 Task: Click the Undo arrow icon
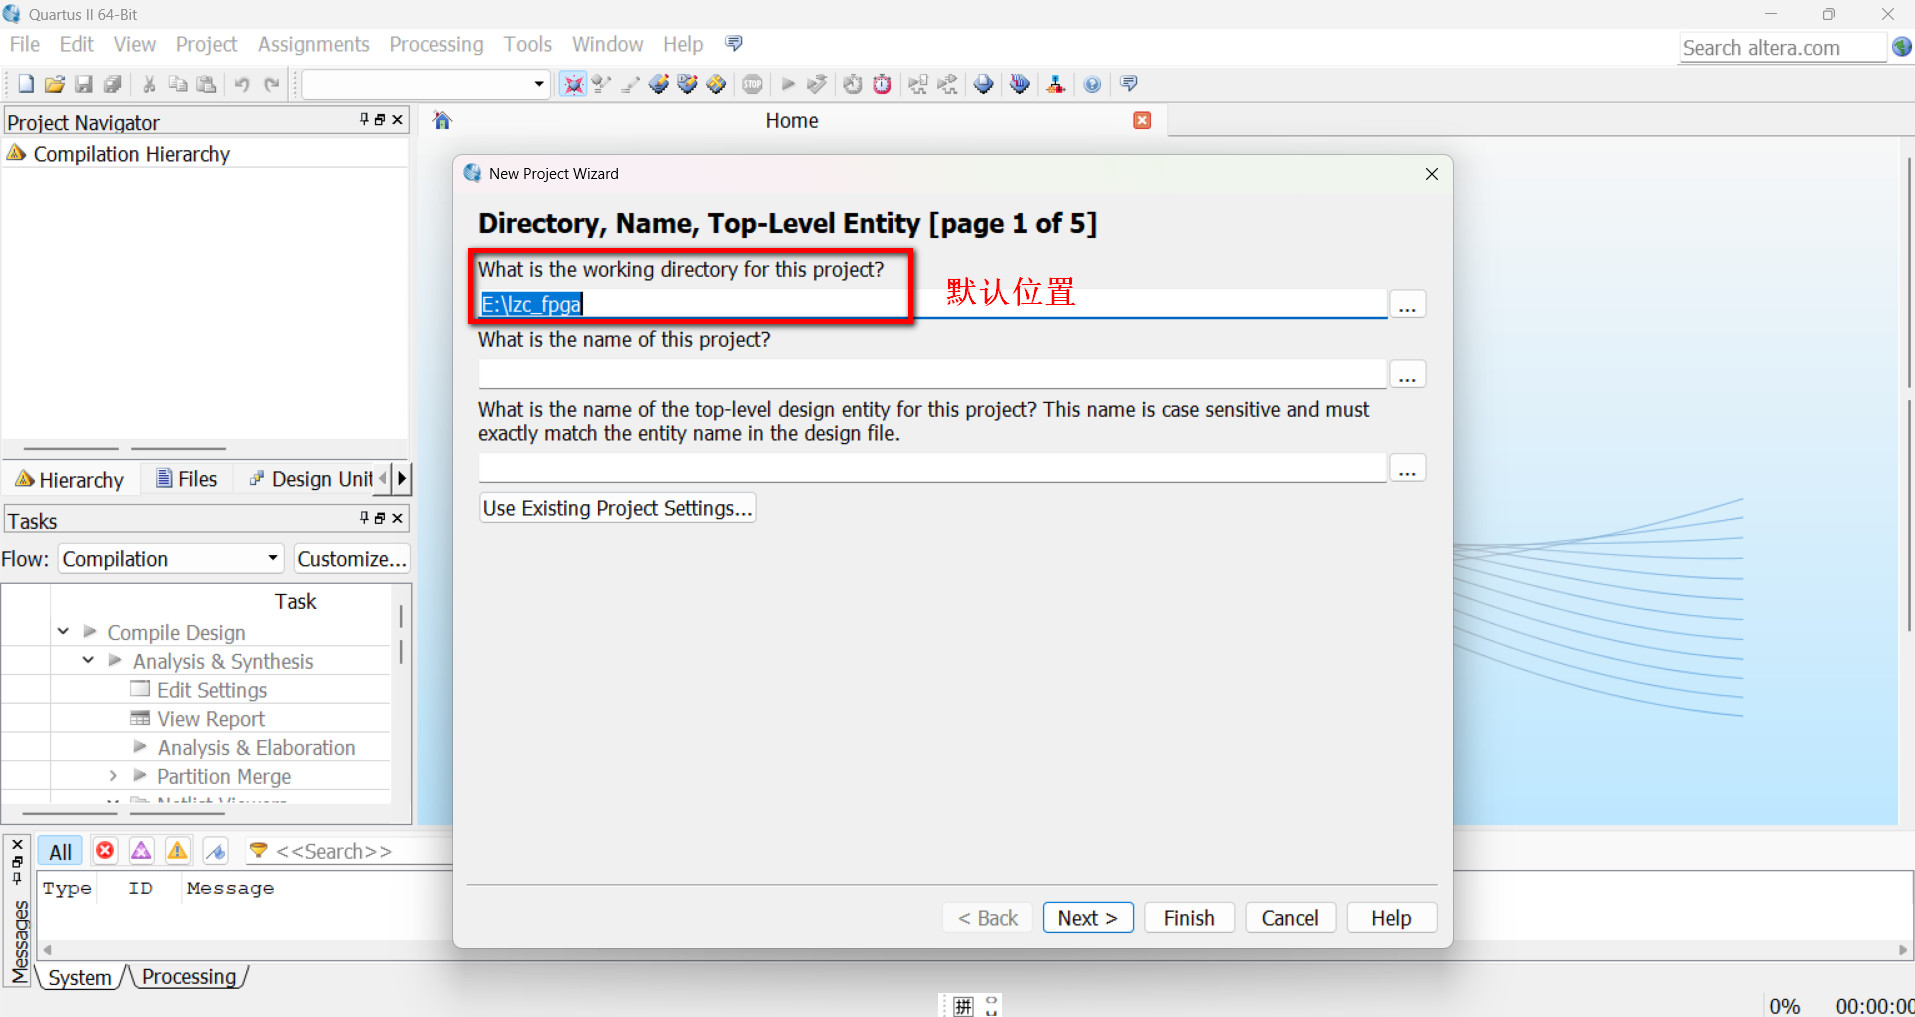tap(242, 84)
